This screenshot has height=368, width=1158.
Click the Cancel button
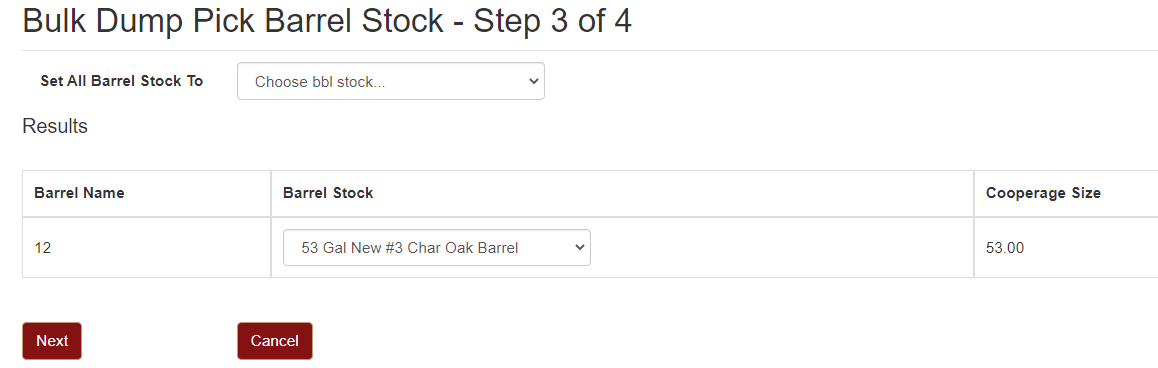275,341
